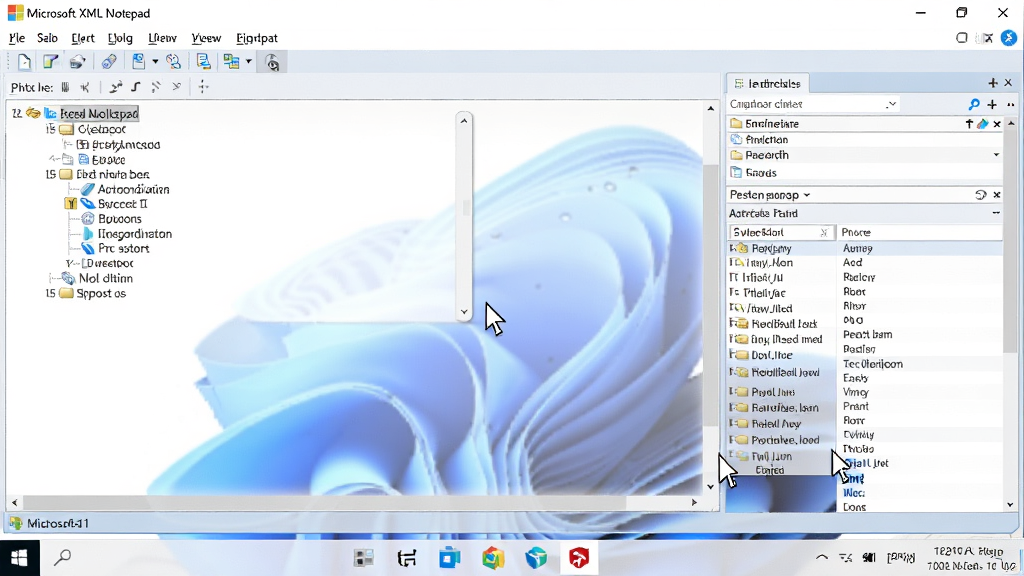Click the attribute list scrollbar down arrow
The image size is (1024, 576).
click(x=1010, y=504)
